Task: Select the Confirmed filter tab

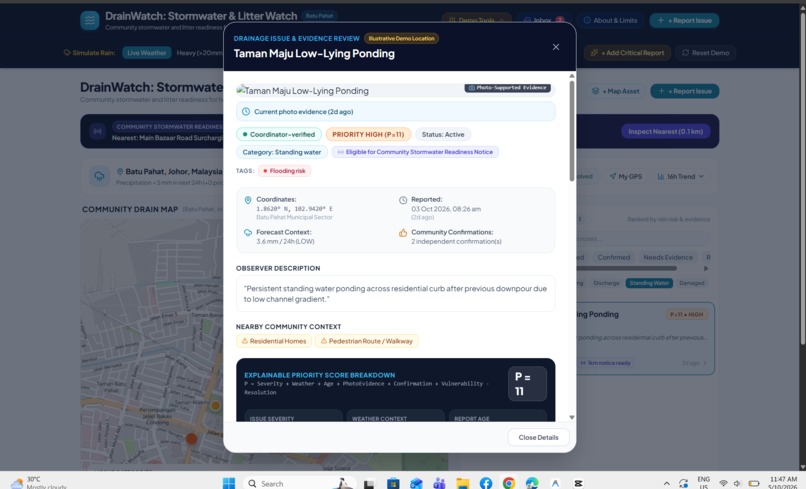Action: 613,257
